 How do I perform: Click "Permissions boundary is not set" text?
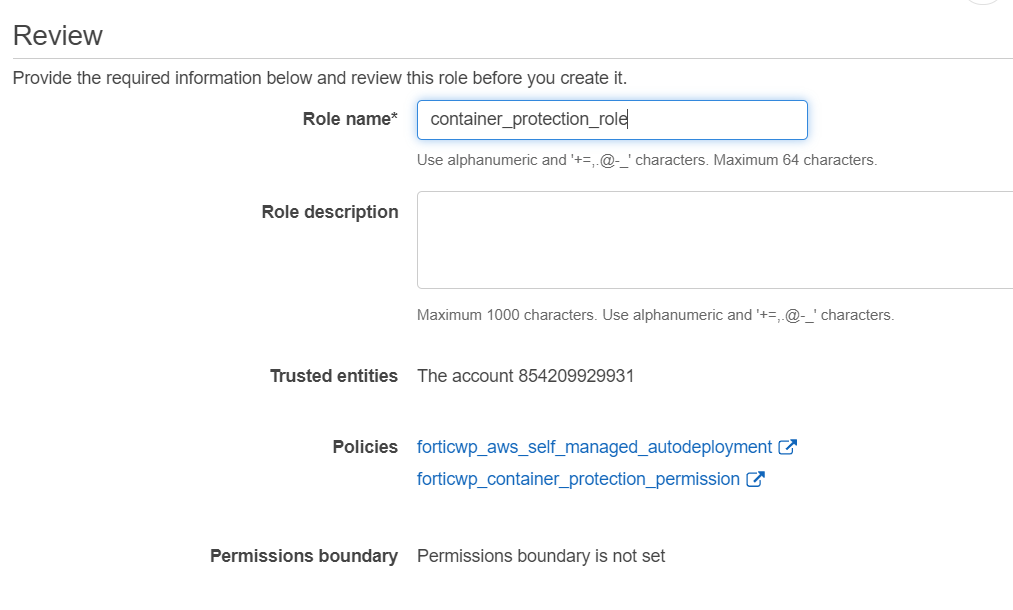540,556
